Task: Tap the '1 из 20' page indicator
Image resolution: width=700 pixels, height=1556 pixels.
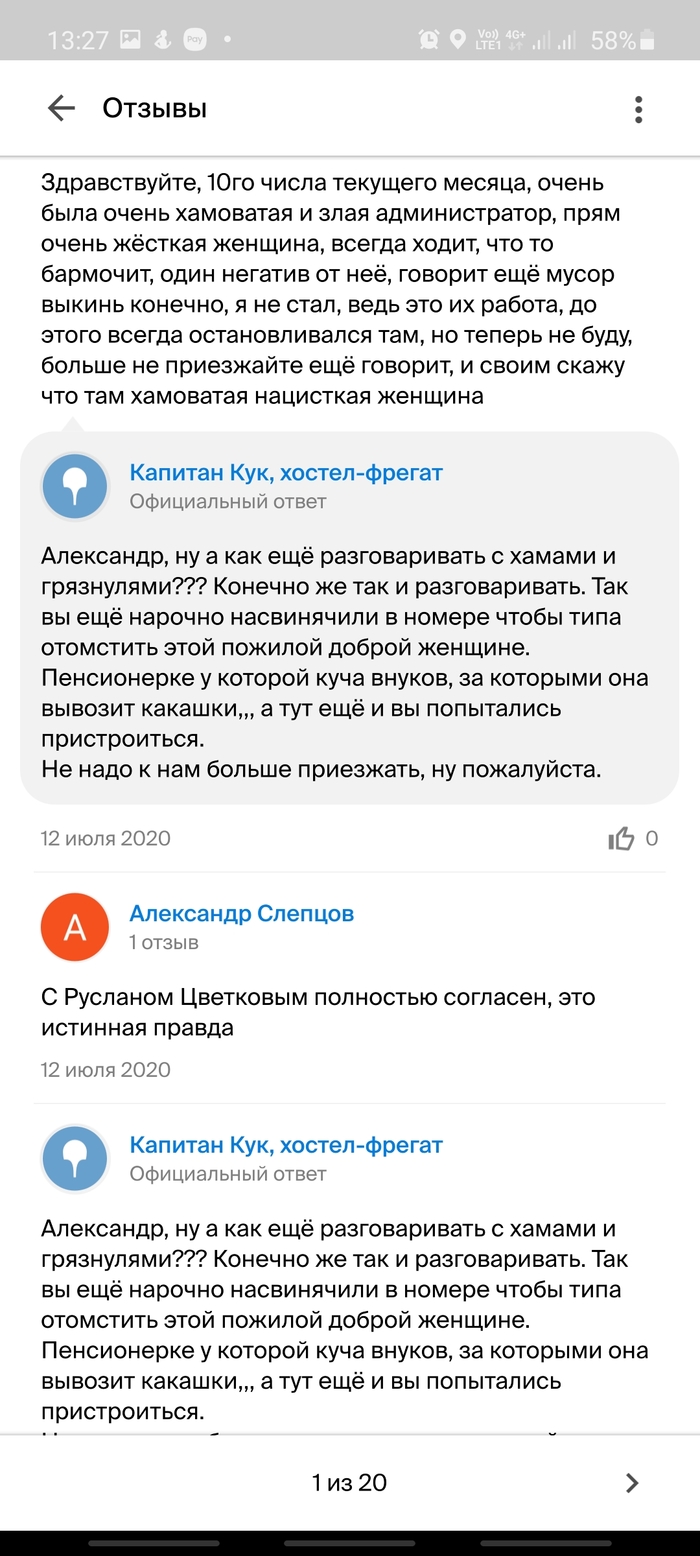Action: coord(349,1483)
